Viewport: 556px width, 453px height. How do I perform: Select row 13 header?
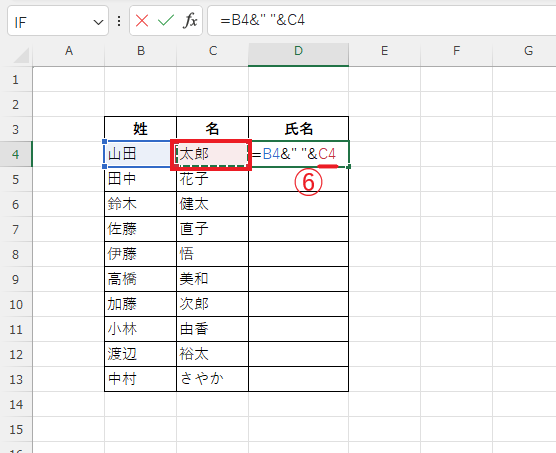coord(16,379)
